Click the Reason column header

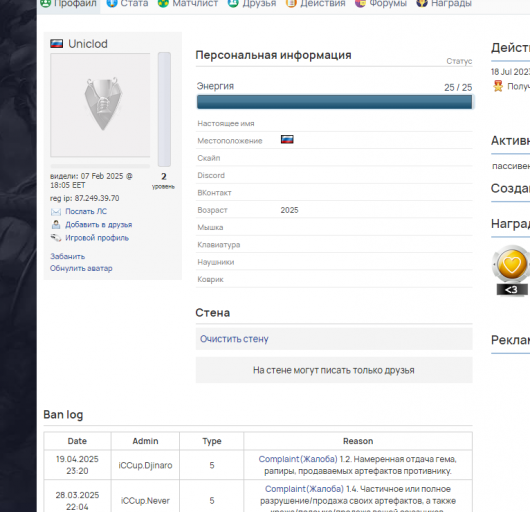click(358, 441)
